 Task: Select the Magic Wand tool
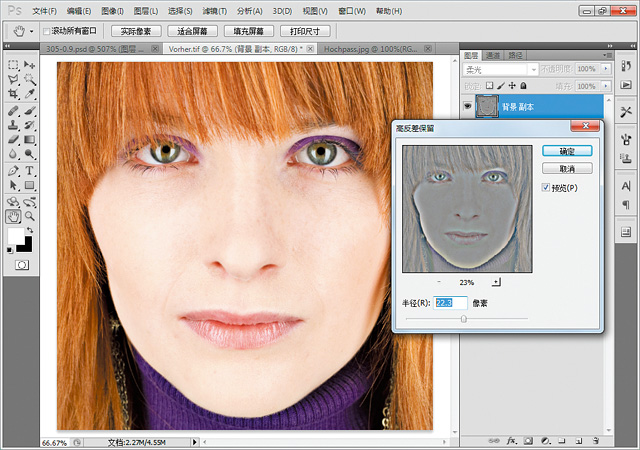tap(29, 79)
